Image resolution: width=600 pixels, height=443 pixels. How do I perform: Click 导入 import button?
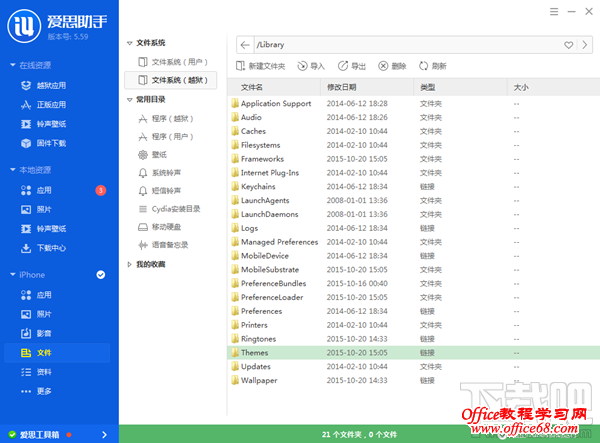(x=311, y=66)
